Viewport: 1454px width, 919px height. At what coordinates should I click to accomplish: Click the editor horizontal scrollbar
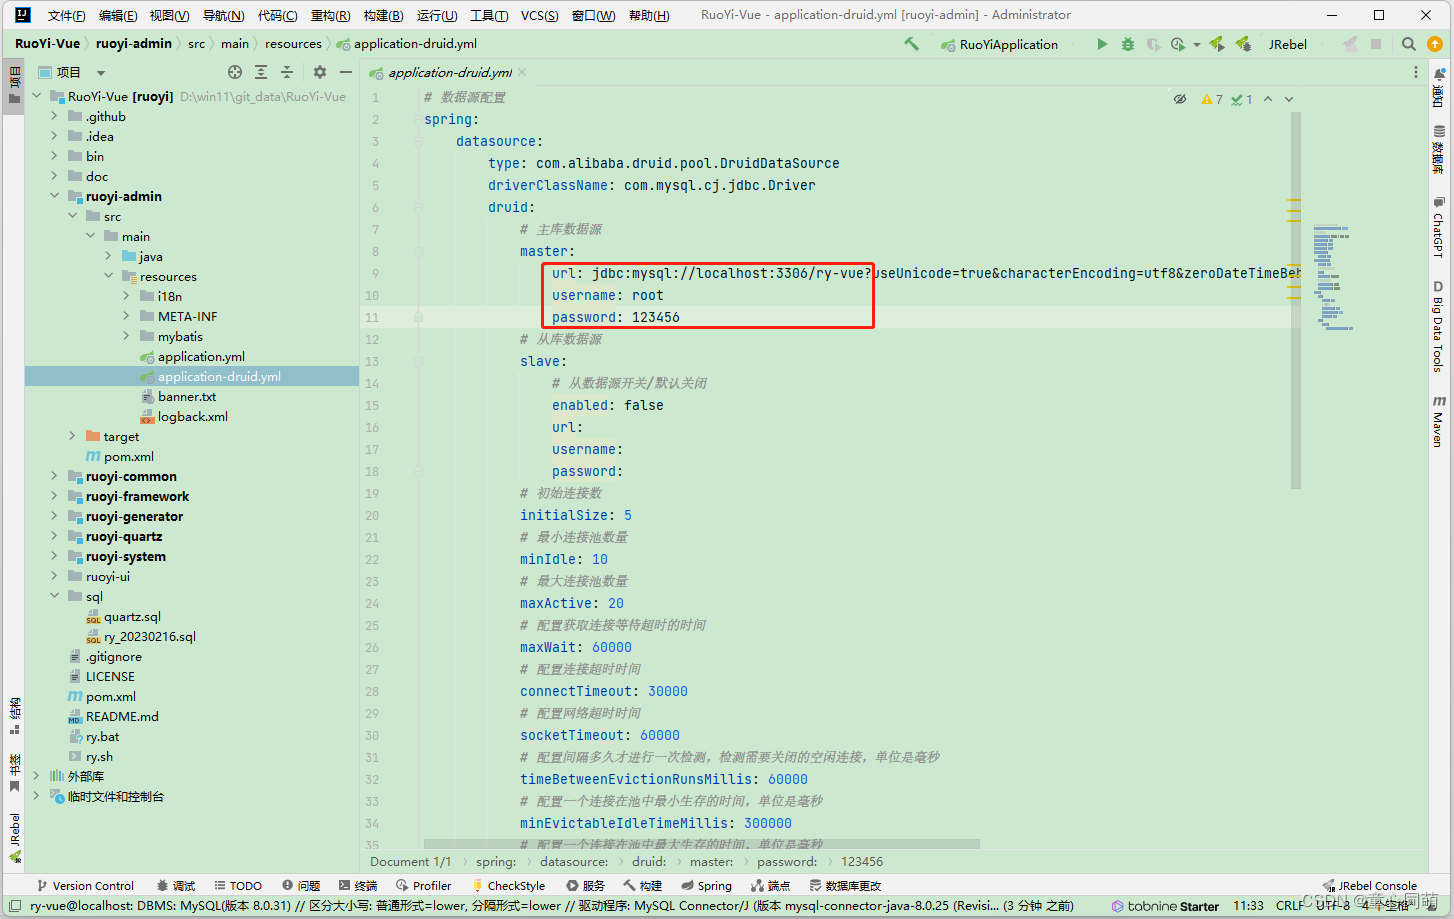701,844
